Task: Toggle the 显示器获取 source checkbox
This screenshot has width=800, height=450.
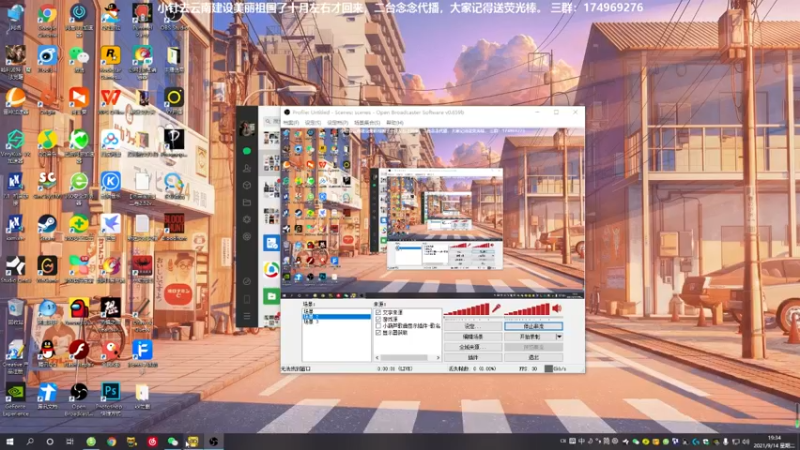Action: 378,333
